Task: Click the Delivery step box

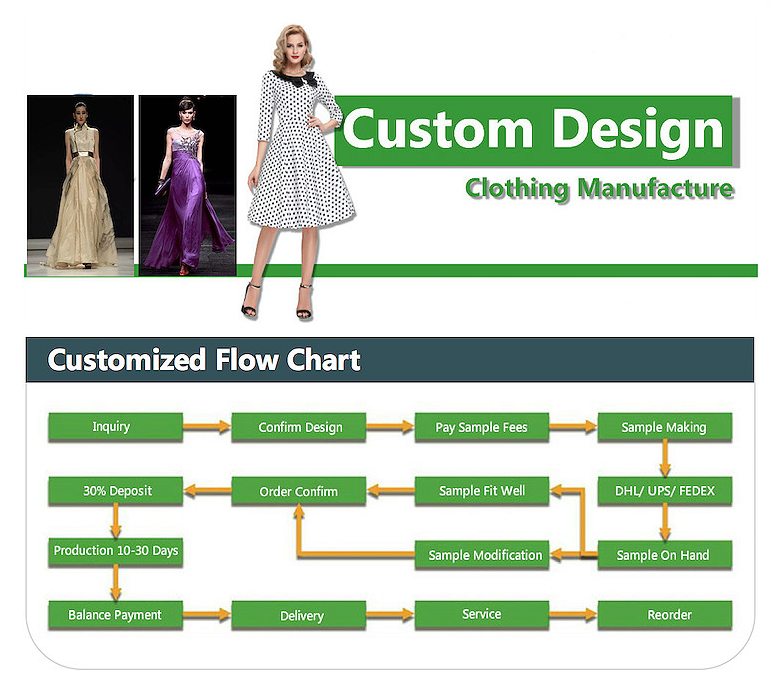Action: (299, 615)
